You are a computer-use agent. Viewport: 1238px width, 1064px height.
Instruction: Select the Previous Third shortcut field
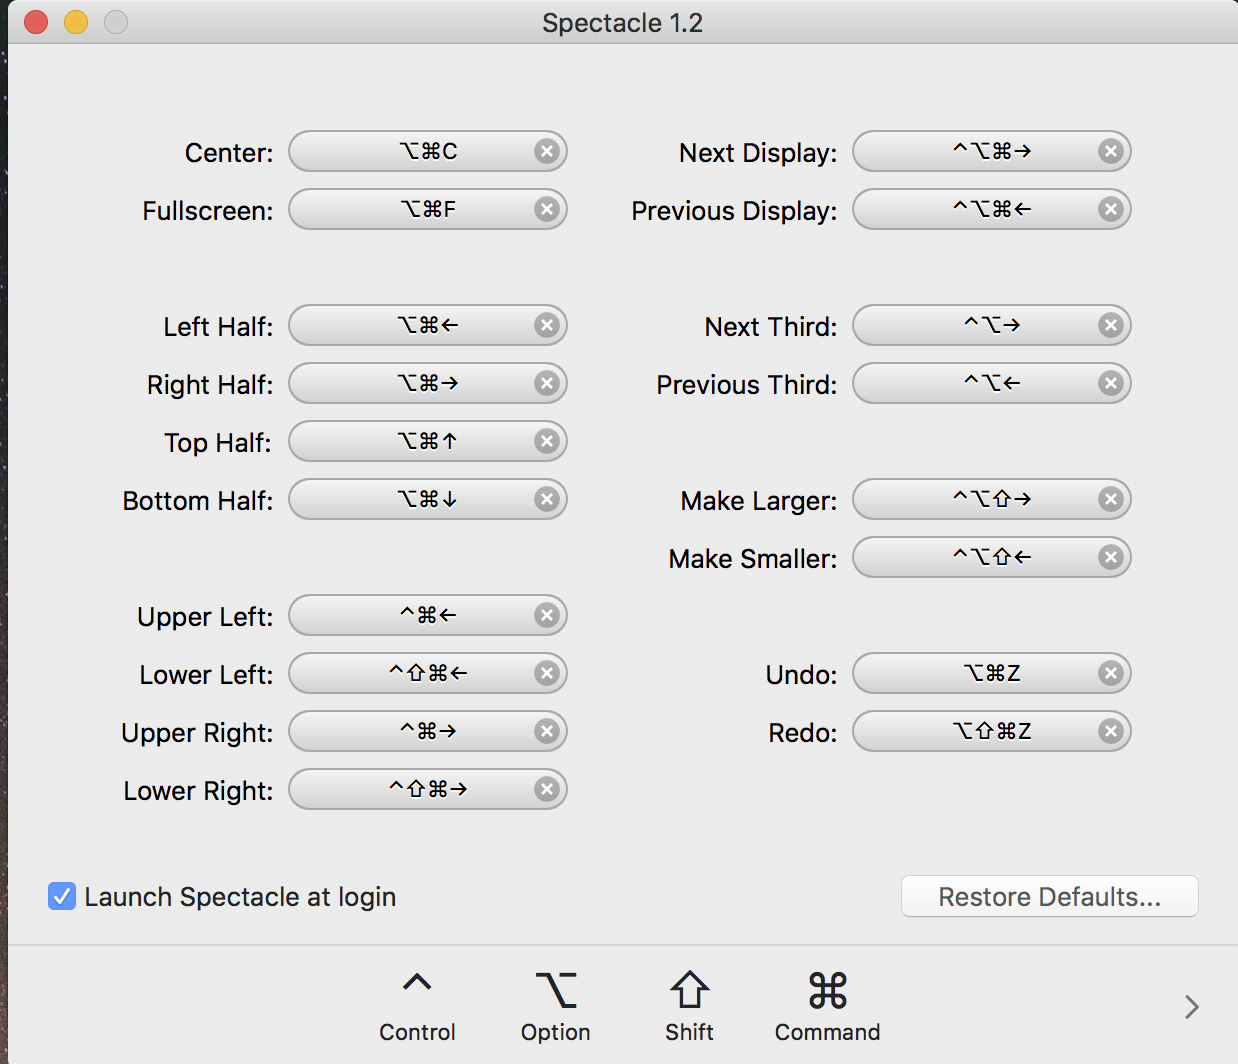(985, 383)
